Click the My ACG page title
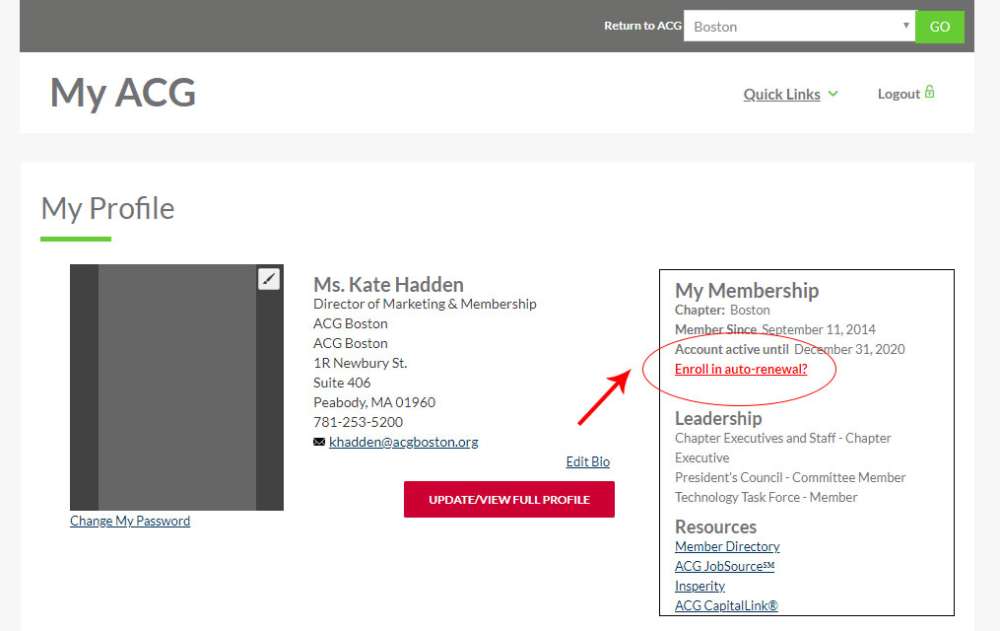Screen dimensions: 1000x631 123,93
